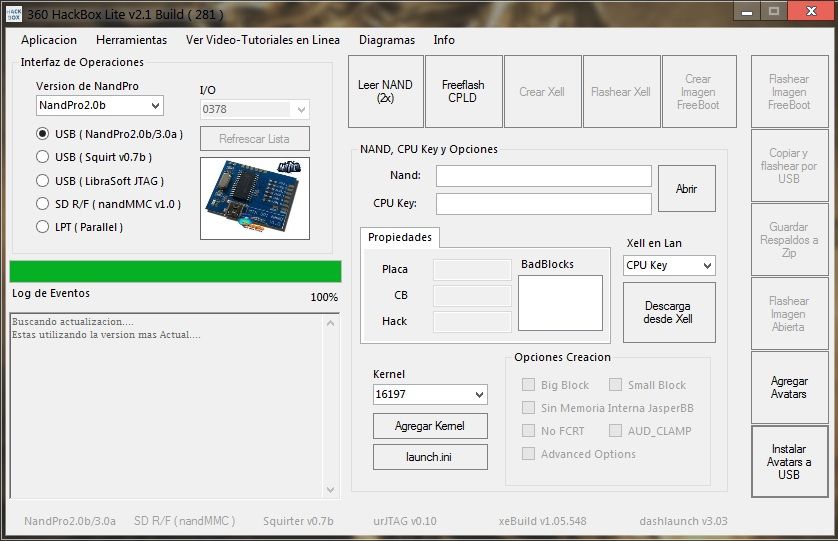Click the Nand path input field
The width and height of the screenshot is (838, 541).
click(x=544, y=176)
